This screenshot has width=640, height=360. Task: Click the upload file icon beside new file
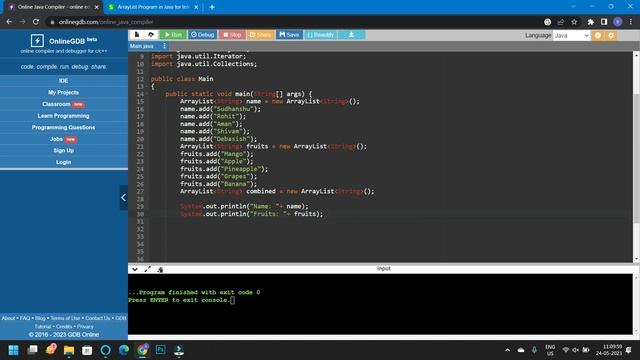click(x=151, y=35)
